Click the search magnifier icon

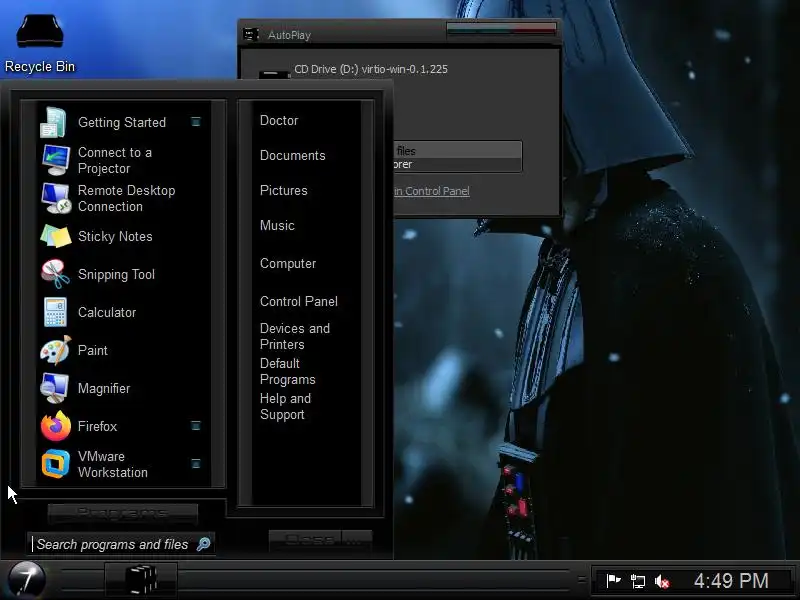[203, 544]
